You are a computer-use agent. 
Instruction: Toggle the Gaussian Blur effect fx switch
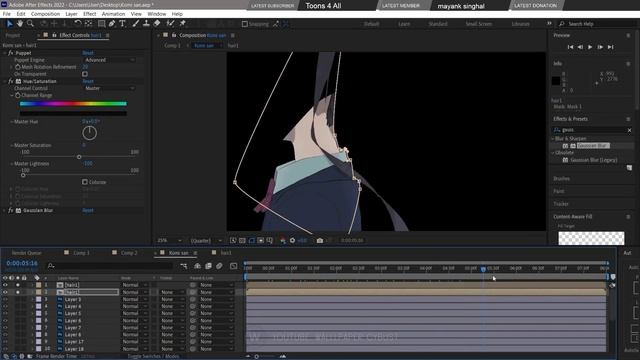pos(11,211)
